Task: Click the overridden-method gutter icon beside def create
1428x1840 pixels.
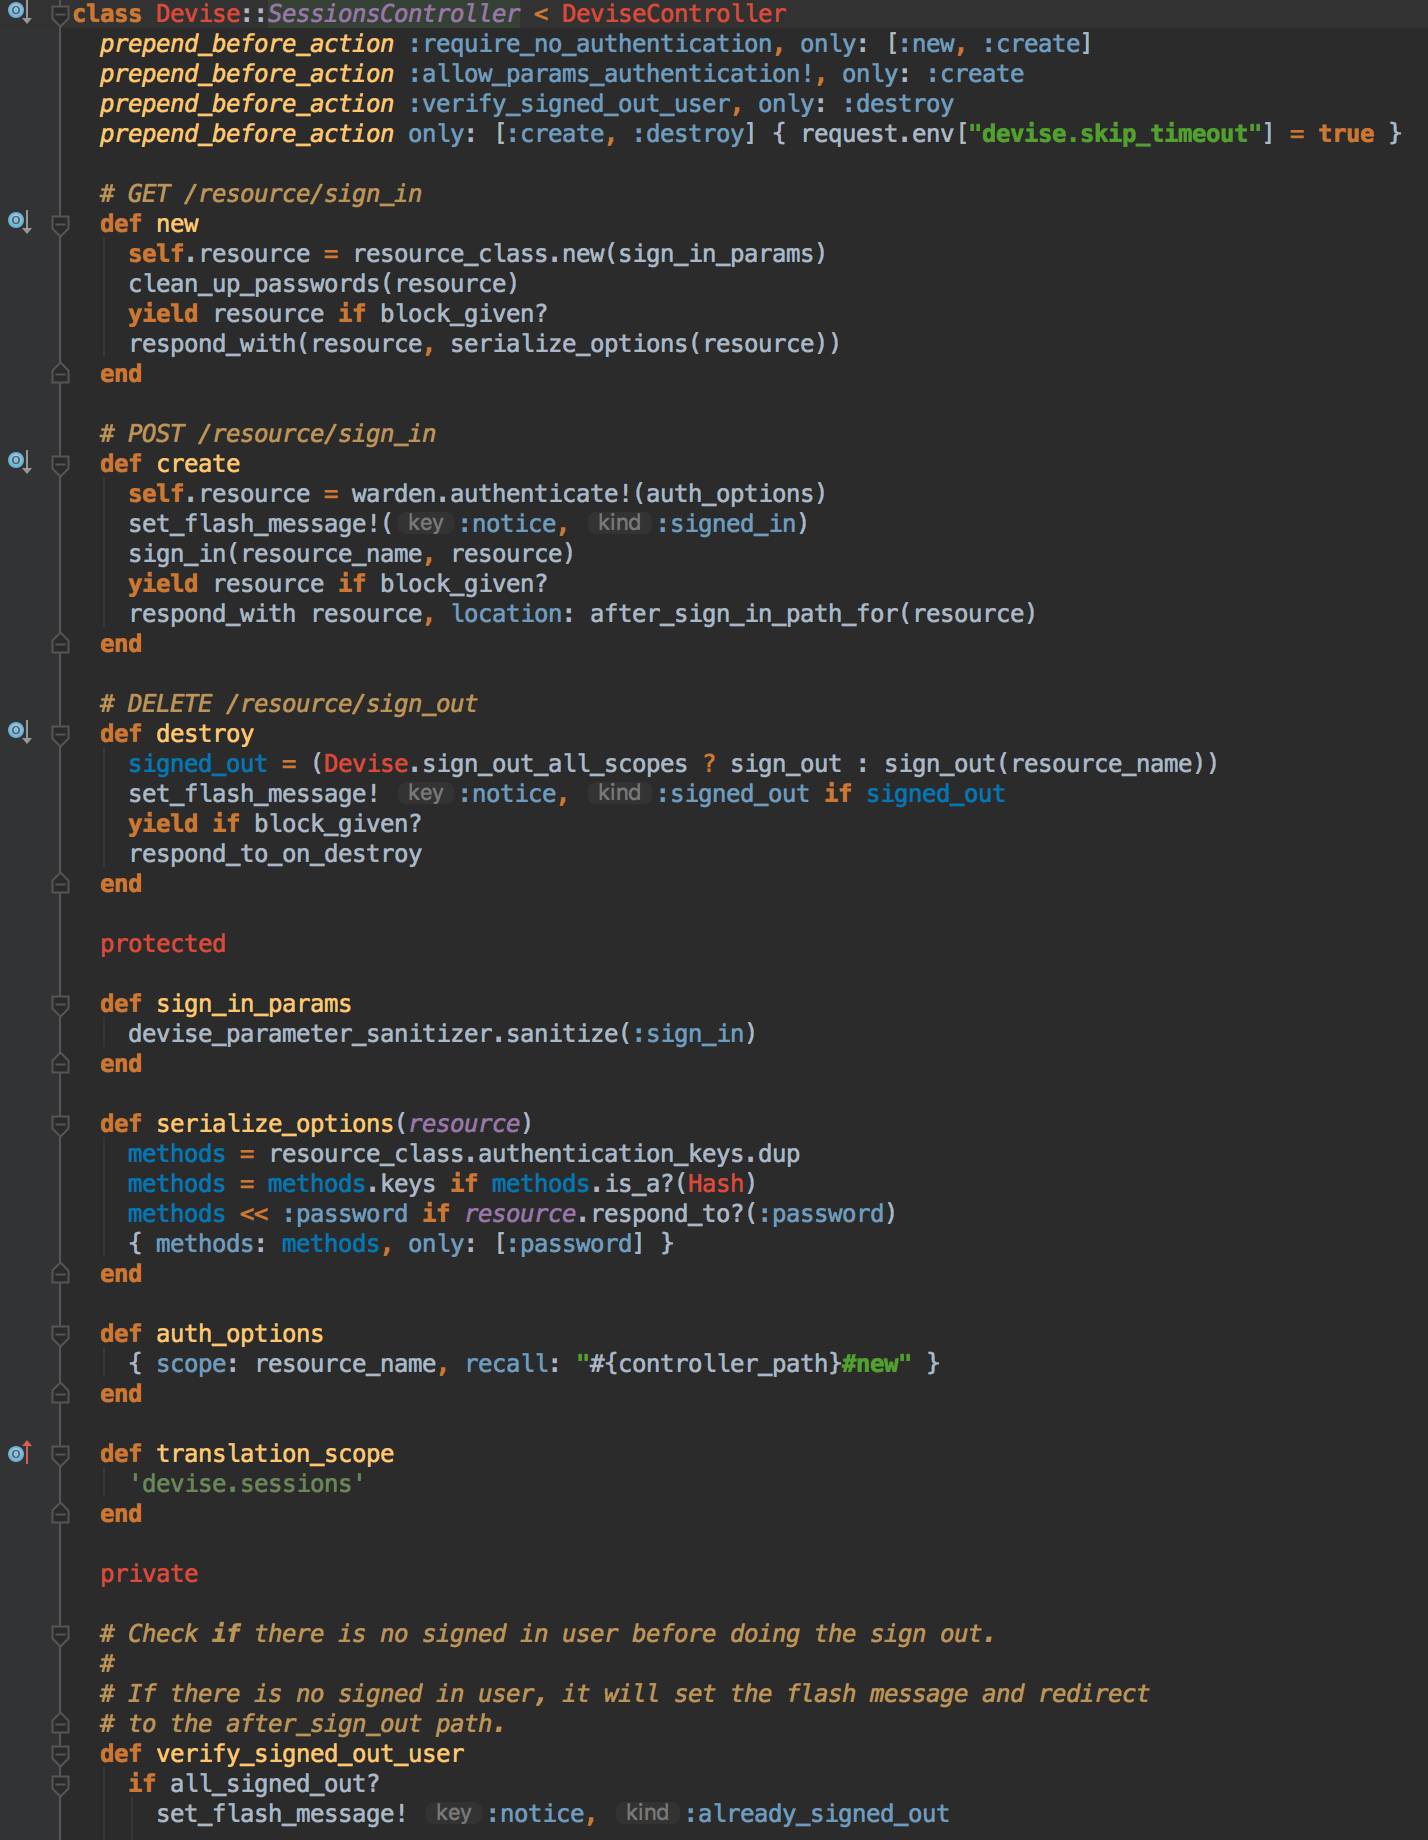Action: pyautogui.click(x=20, y=462)
